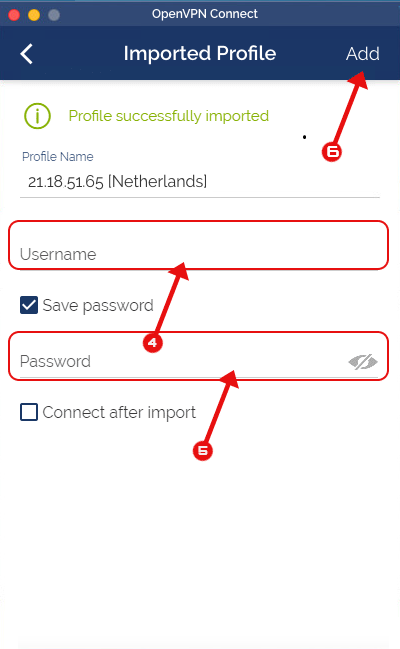Enable the Connect after import checkbox
Viewport: 400px width, 649px height.
tap(29, 412)
